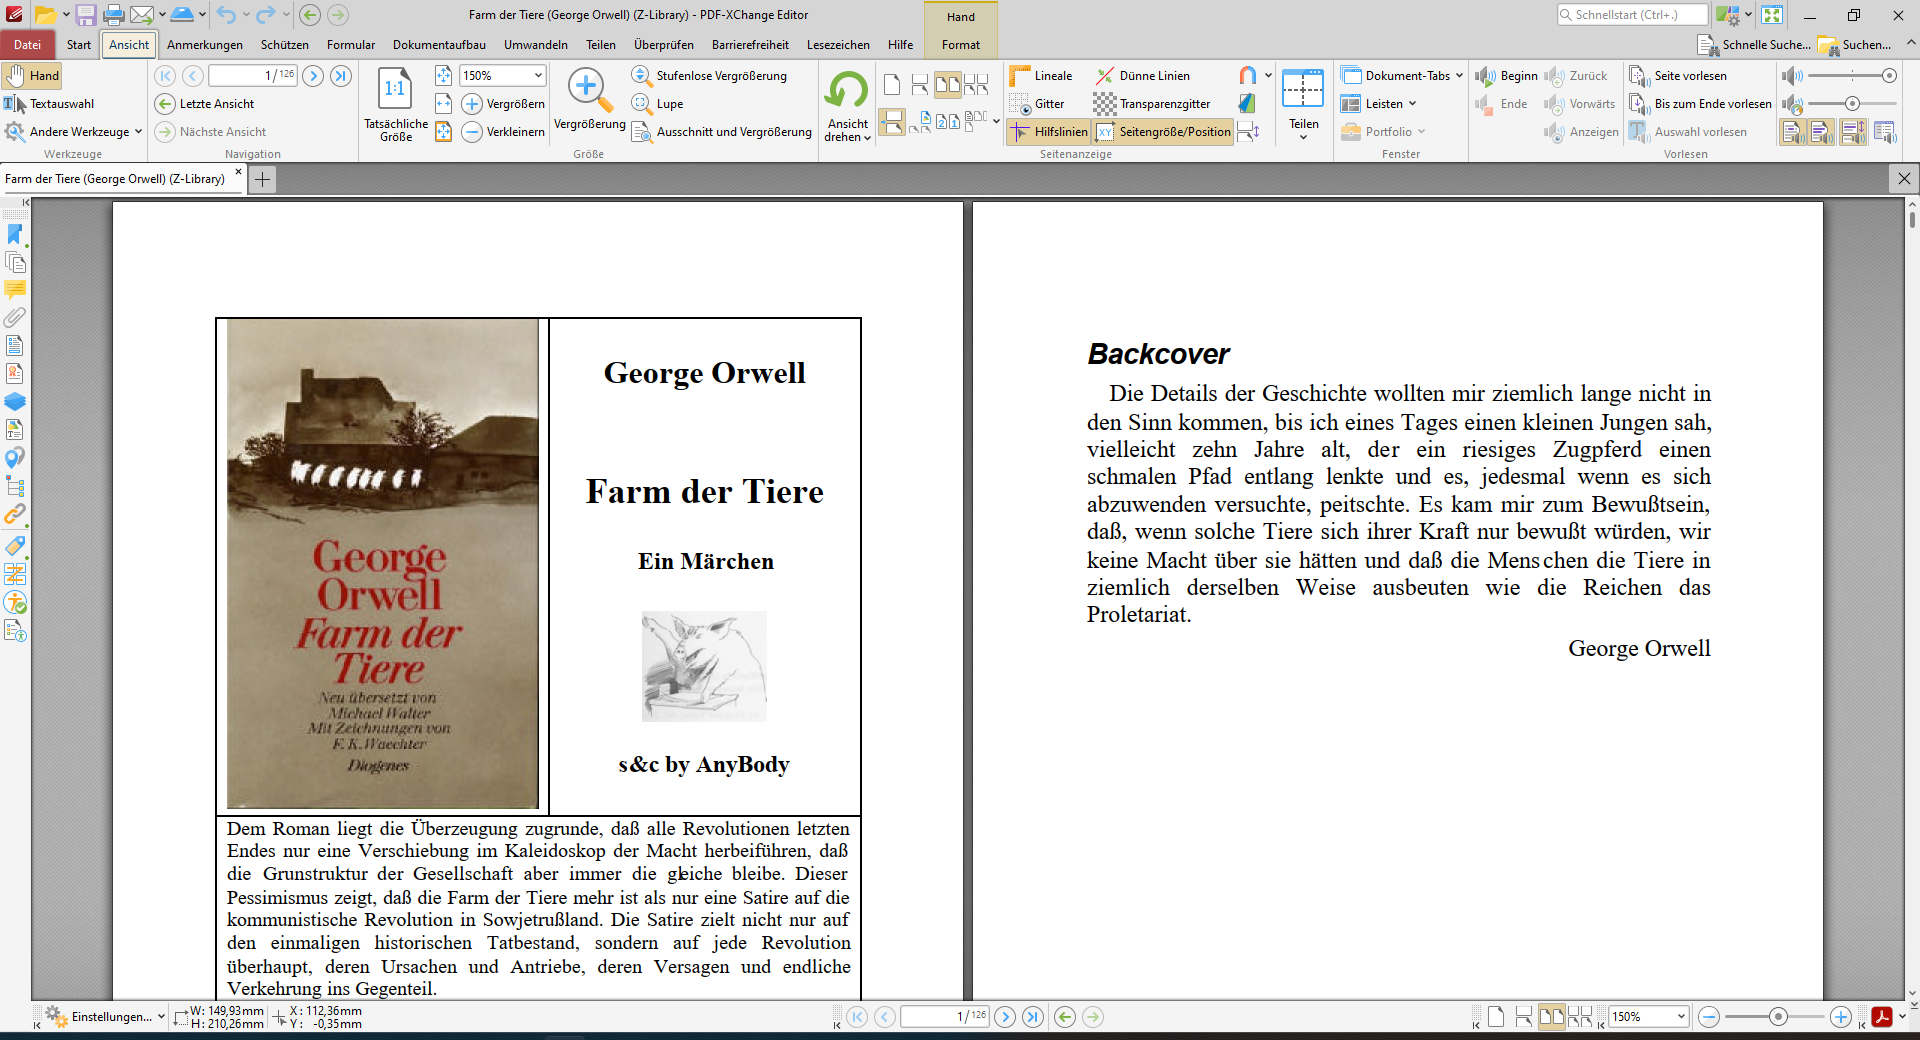Image resolution: width=1920 pixels, height=1040 pixels.
Task: Toggle Hilfslinien guides display
Action: pos(1048,132)
